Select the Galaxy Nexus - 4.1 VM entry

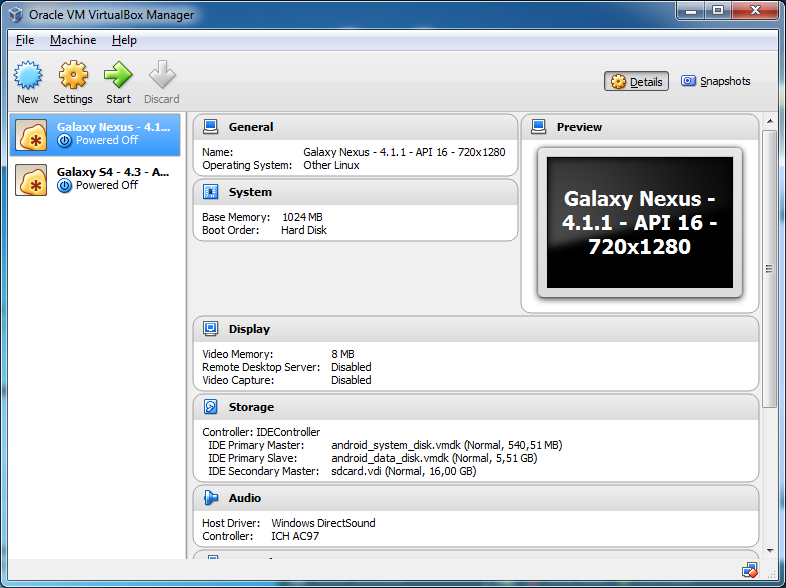[95, 135]
